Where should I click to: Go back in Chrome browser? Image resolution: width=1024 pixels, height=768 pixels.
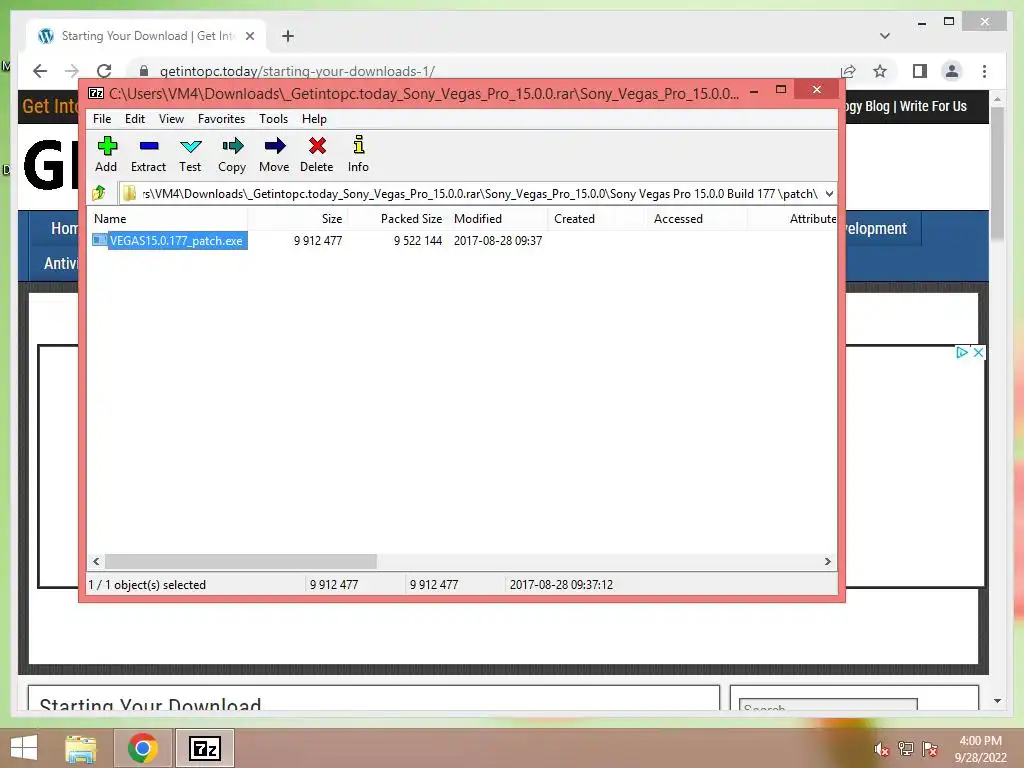40,71
